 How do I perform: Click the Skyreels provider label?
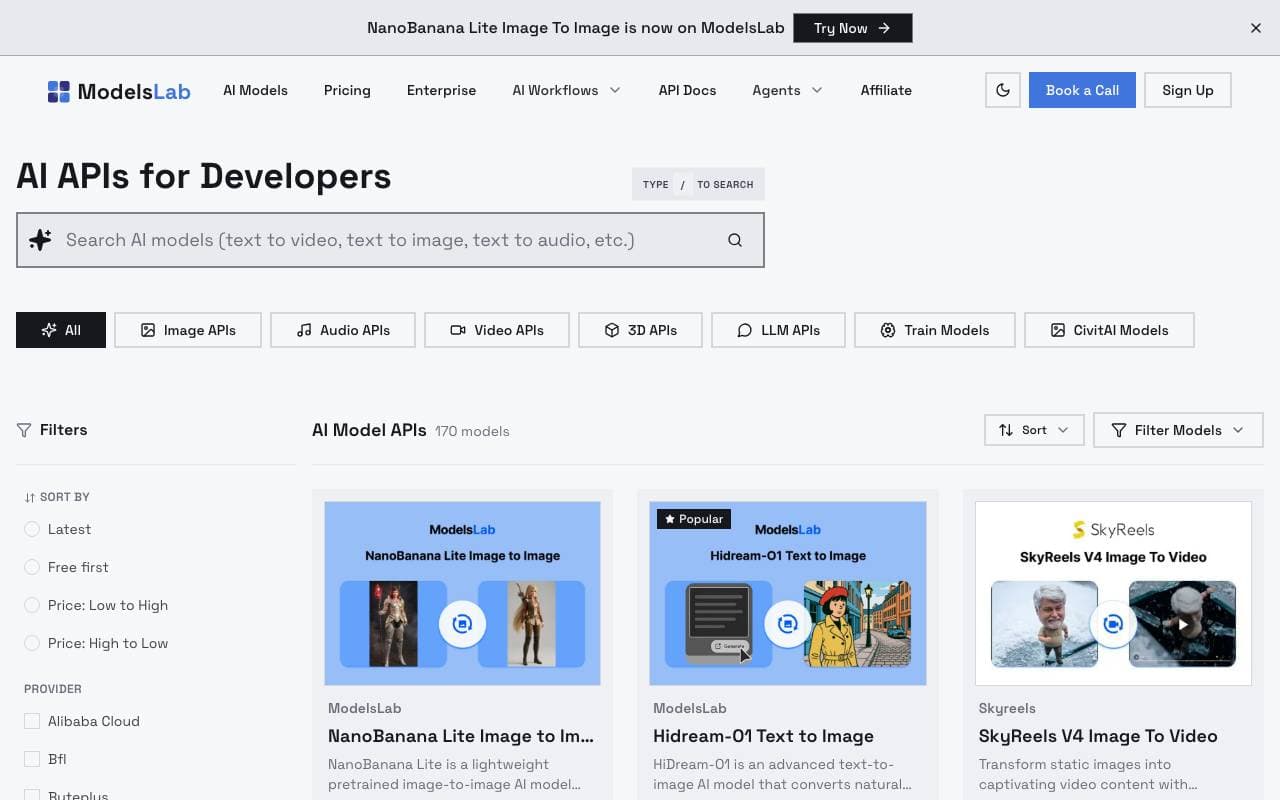1007,708
